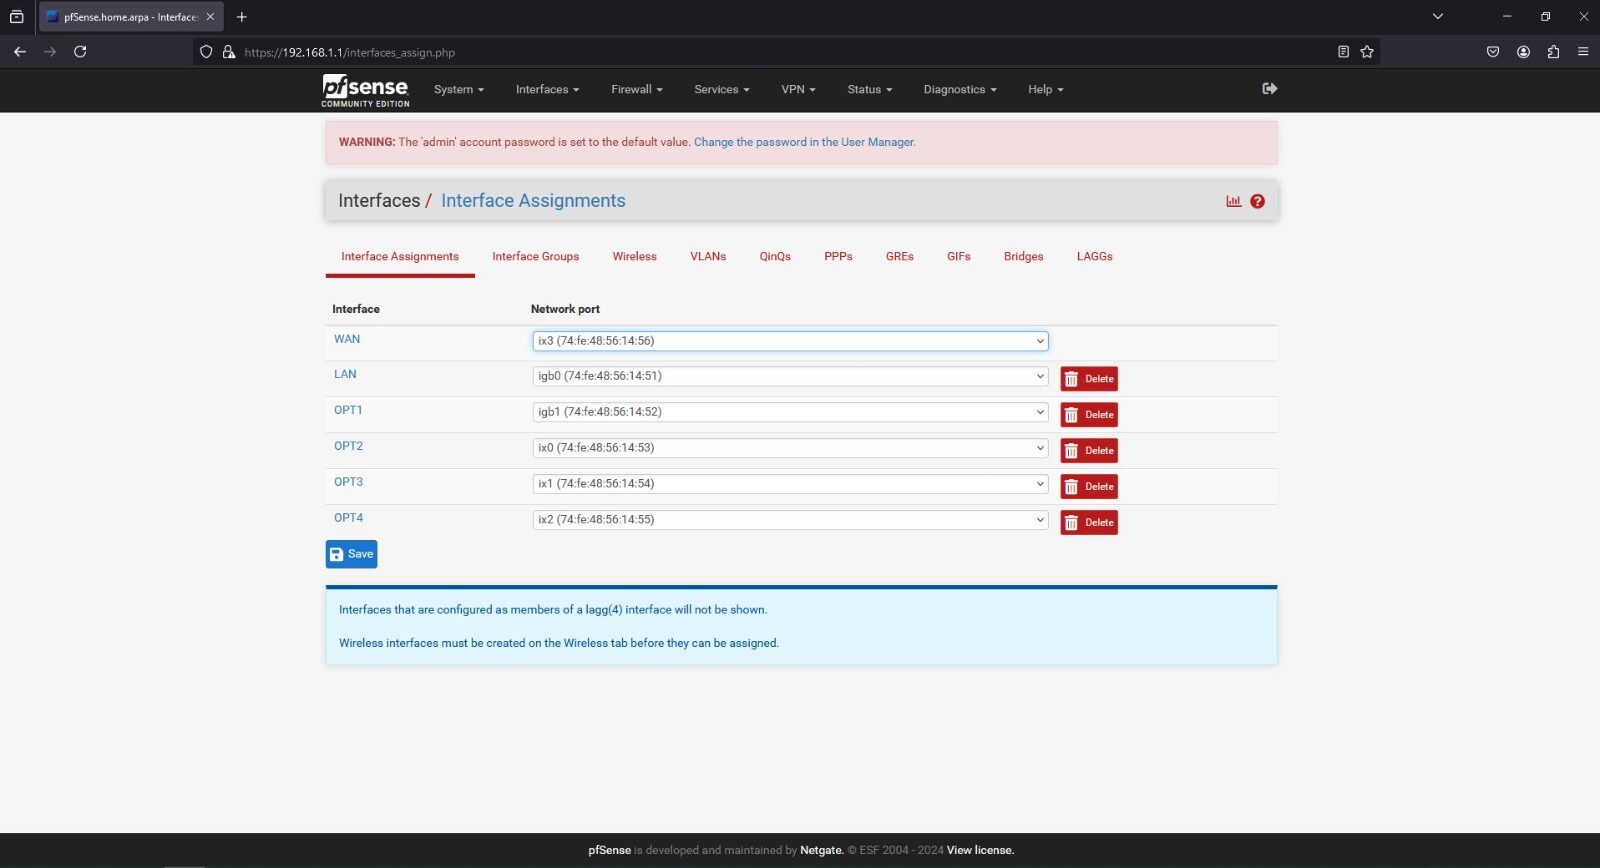The image size is (1600, 868).
Task: Open Firefox View recent browsing icon
Action: pos(16,17)
